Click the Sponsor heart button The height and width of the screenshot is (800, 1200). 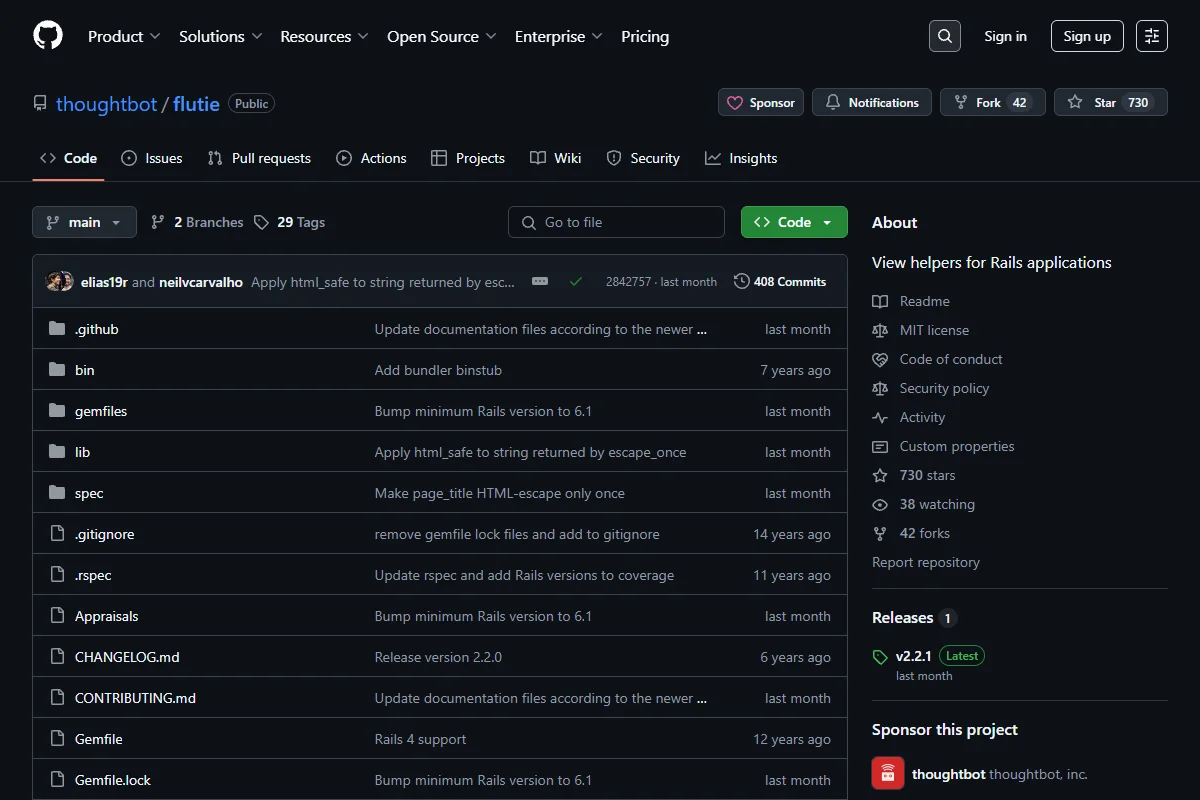coord(761,102)
